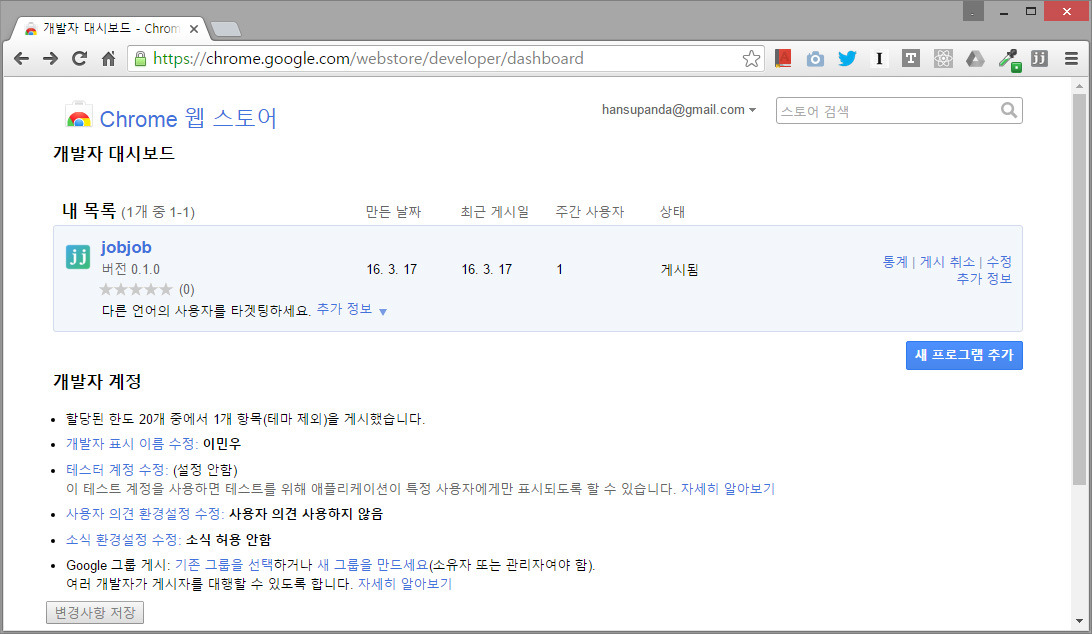
Task: Click the scrollbar up arrow
Action: click(x=1079, y=87)
